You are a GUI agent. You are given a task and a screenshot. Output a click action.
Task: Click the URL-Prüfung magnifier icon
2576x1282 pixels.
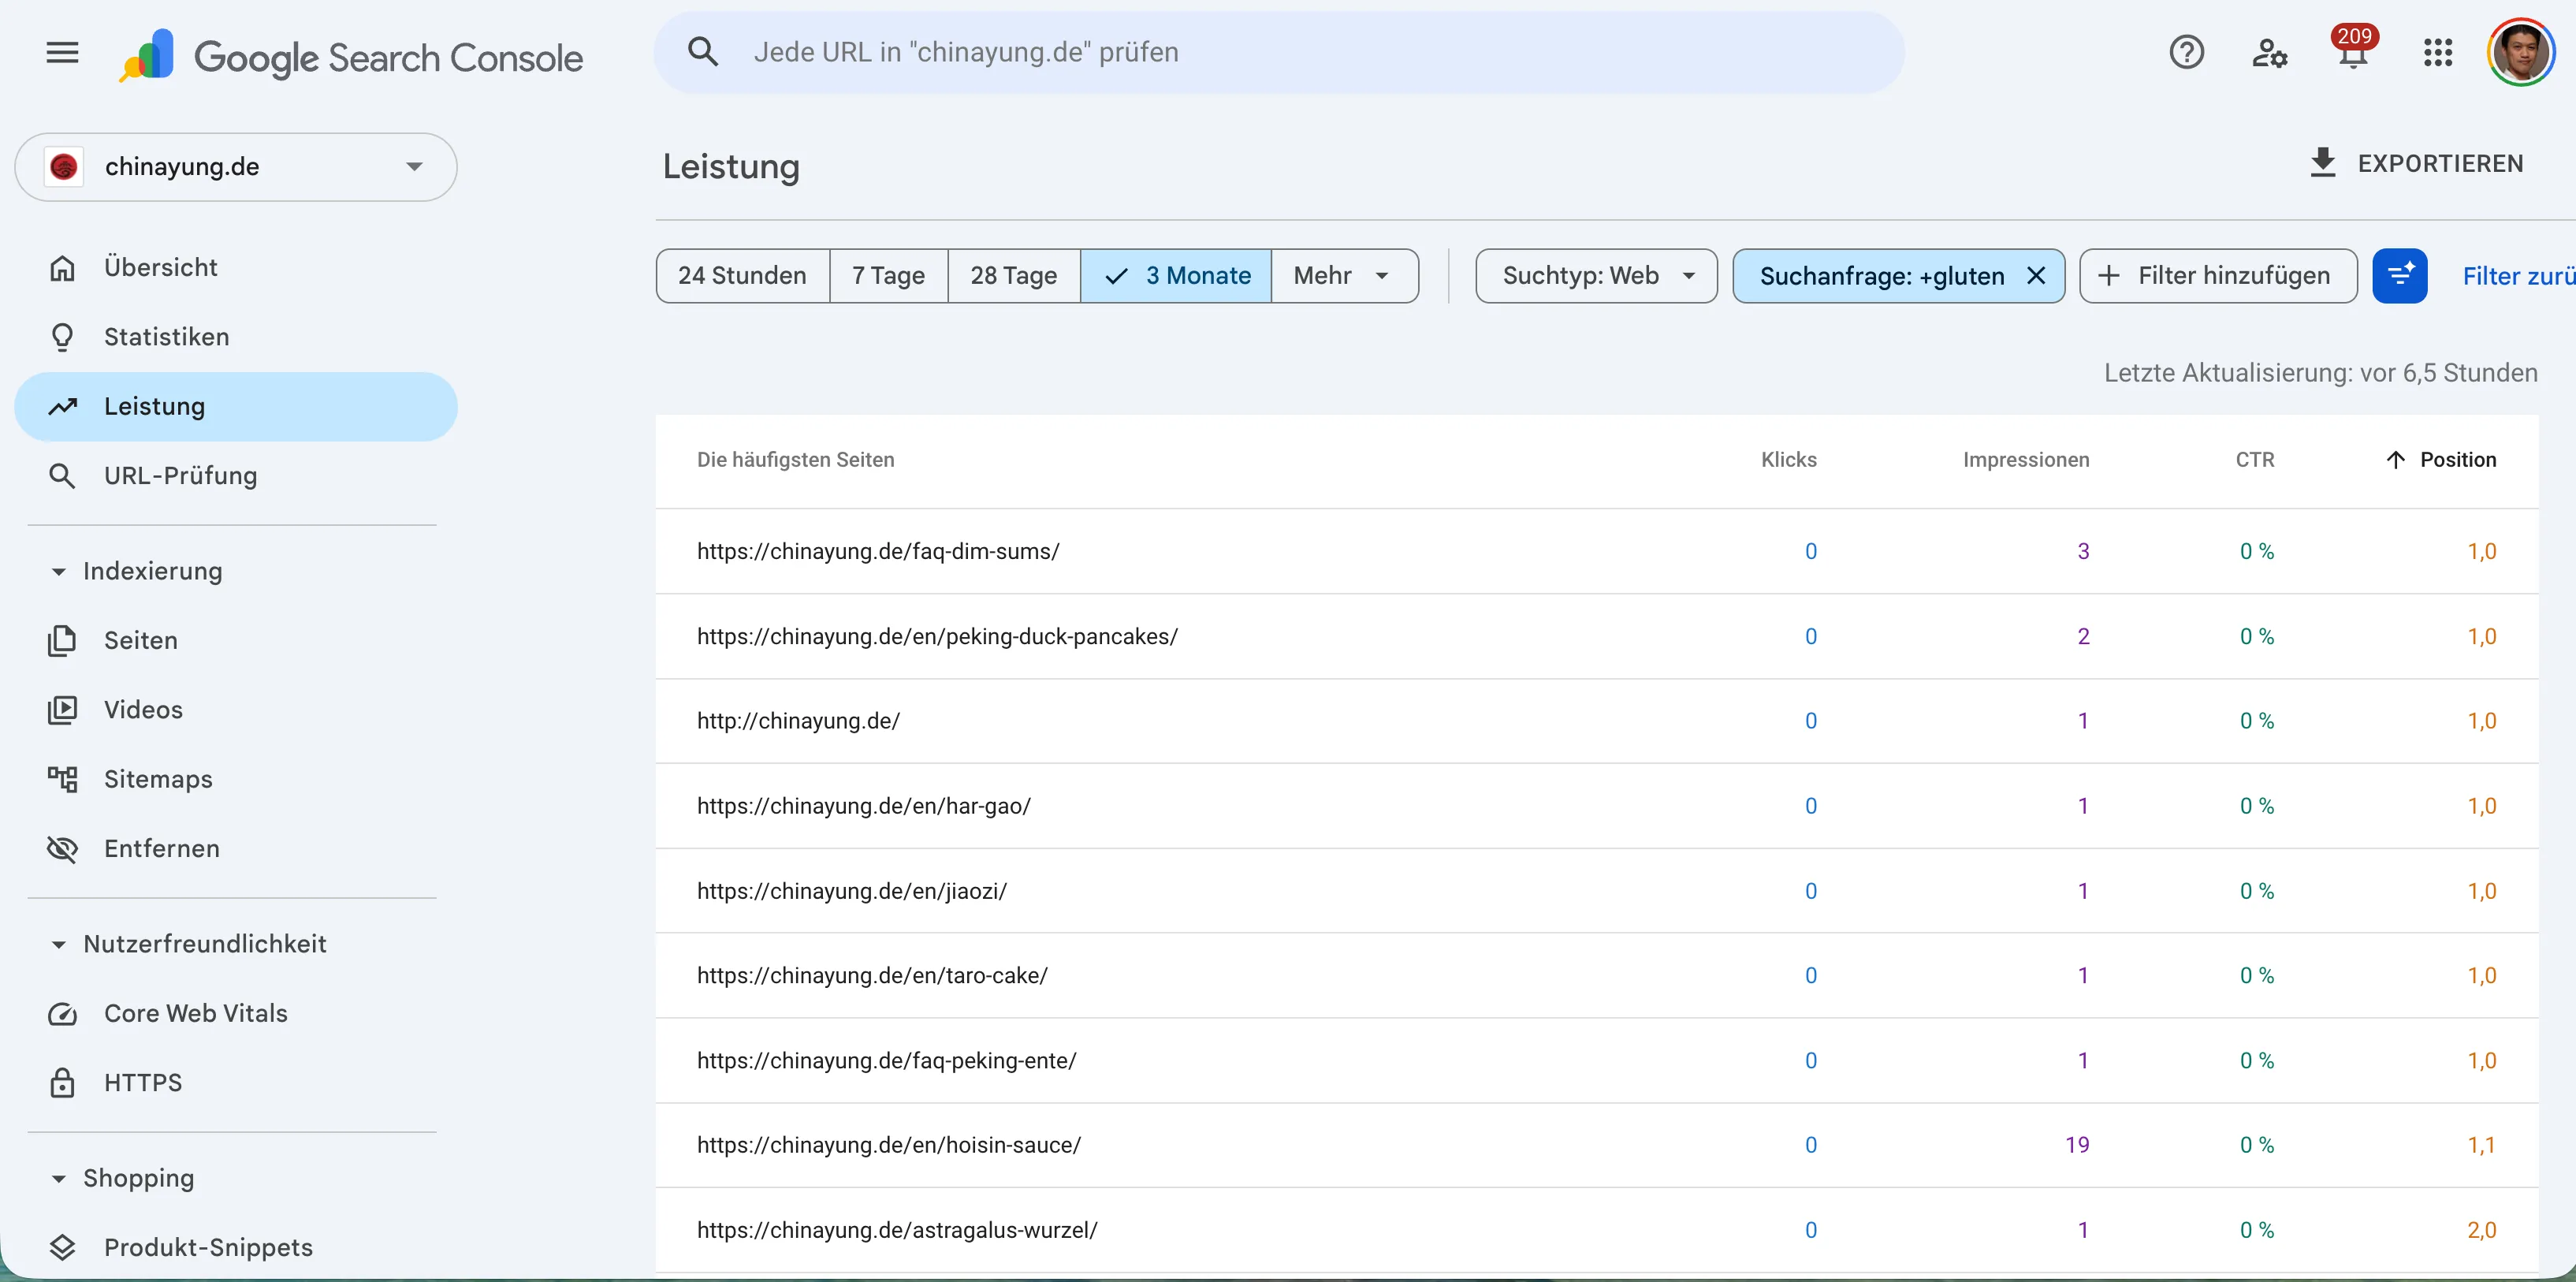coord(62,476)
